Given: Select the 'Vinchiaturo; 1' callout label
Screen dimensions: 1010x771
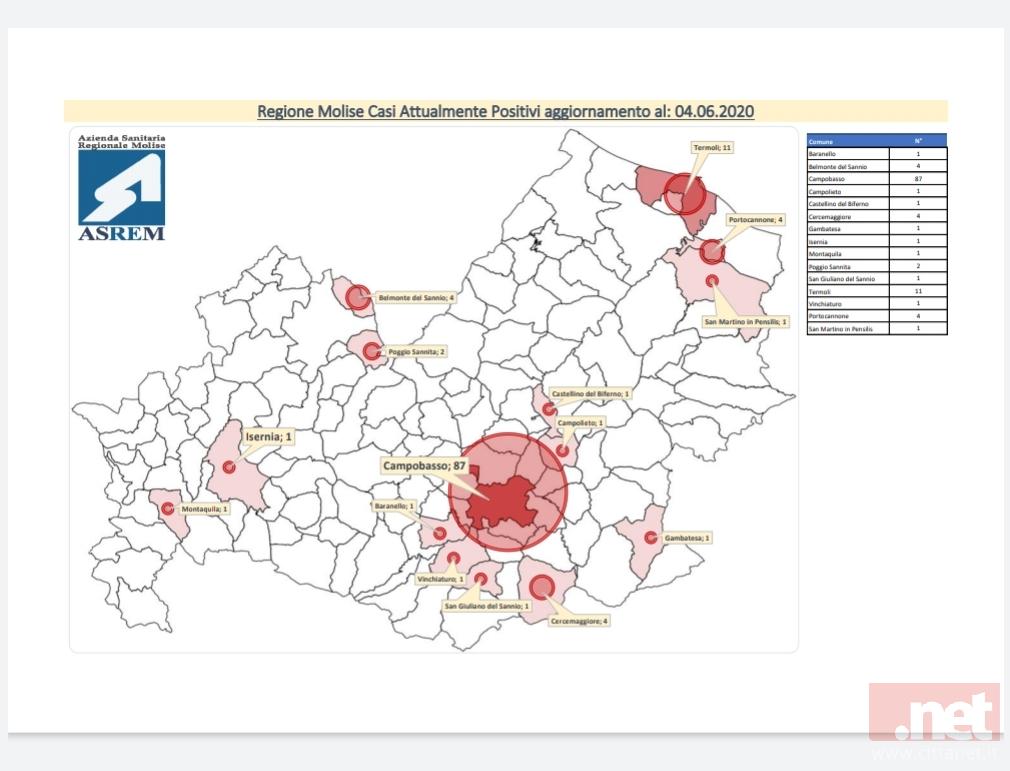Looking at the screenshot, I should tap(438, 578).
